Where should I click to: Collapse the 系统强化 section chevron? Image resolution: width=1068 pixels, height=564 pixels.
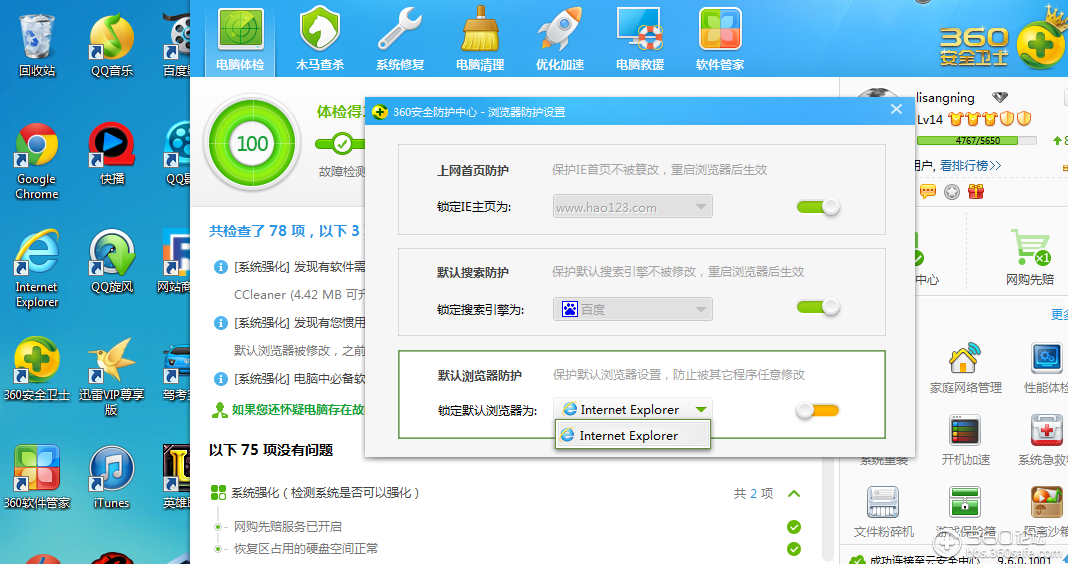click(x=794, y=493)
